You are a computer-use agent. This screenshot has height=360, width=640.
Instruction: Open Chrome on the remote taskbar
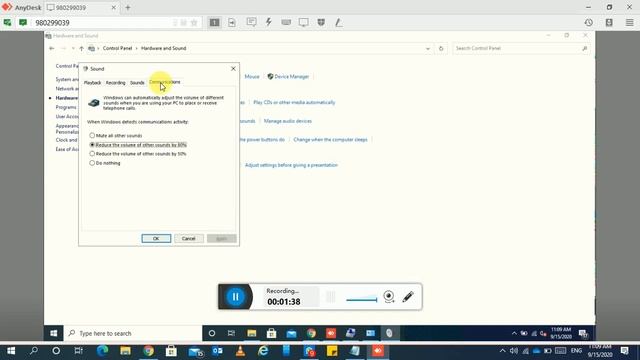(311, 333)
